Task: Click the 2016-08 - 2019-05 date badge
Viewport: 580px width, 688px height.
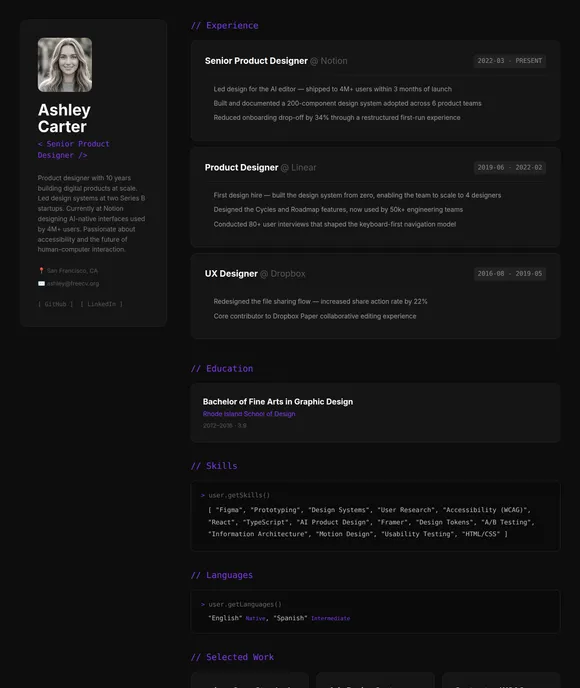Action: 510,274
